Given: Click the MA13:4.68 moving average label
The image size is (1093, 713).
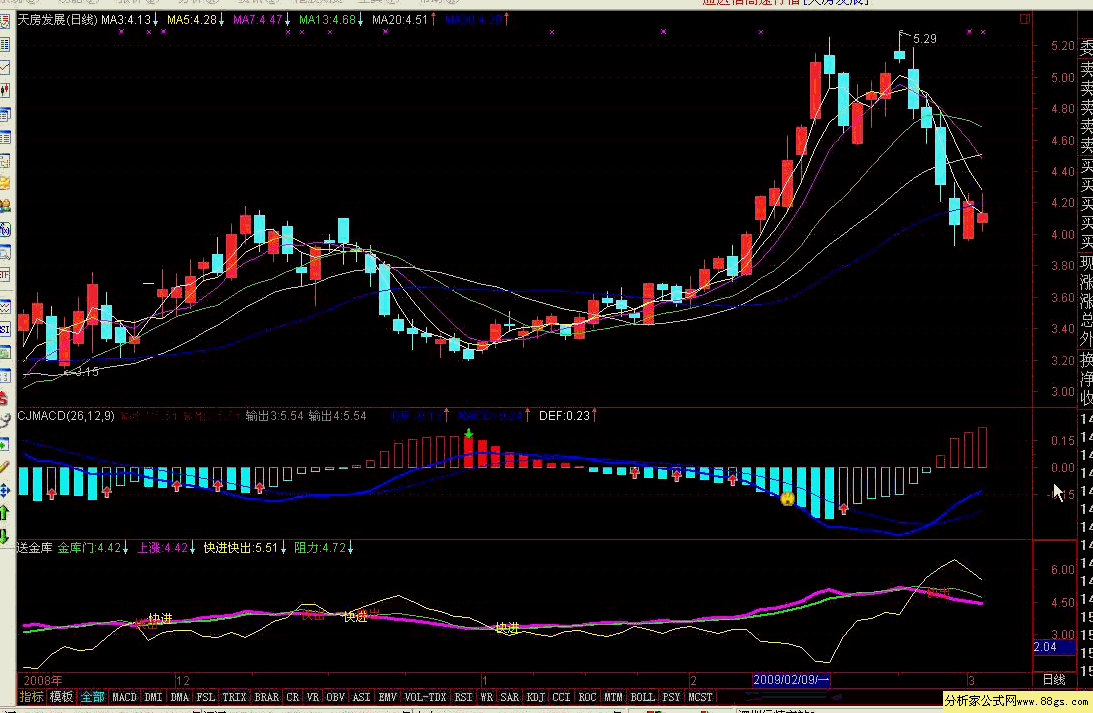Looking at the screenshot, I should pyautogui.click(x=327, y=20).
